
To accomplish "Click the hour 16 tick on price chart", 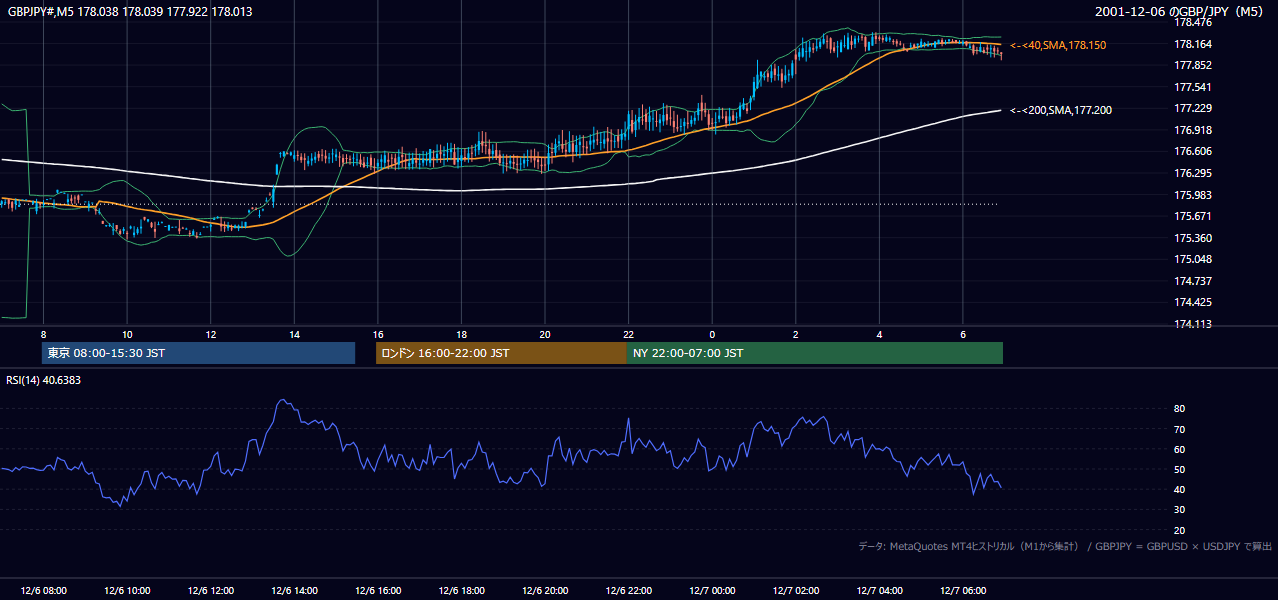I will tap(378, 334).
